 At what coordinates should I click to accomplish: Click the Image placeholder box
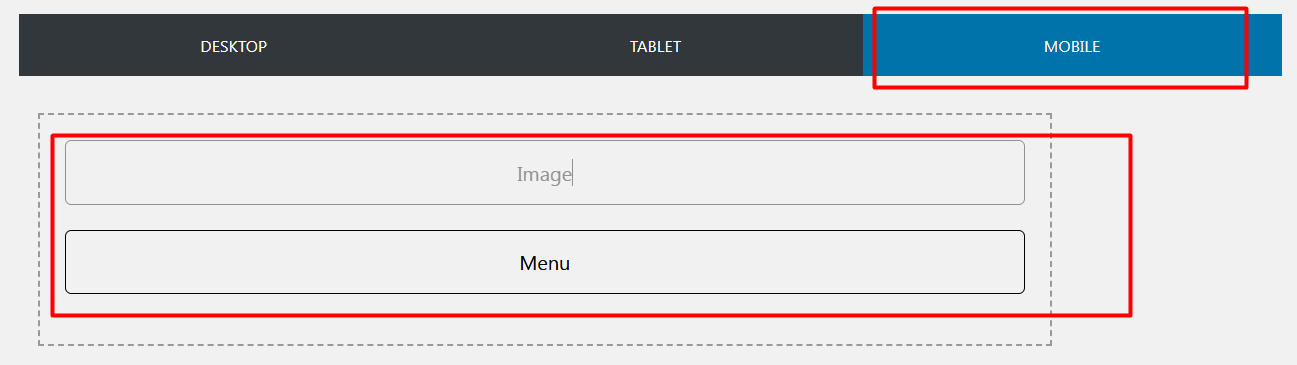545,173
